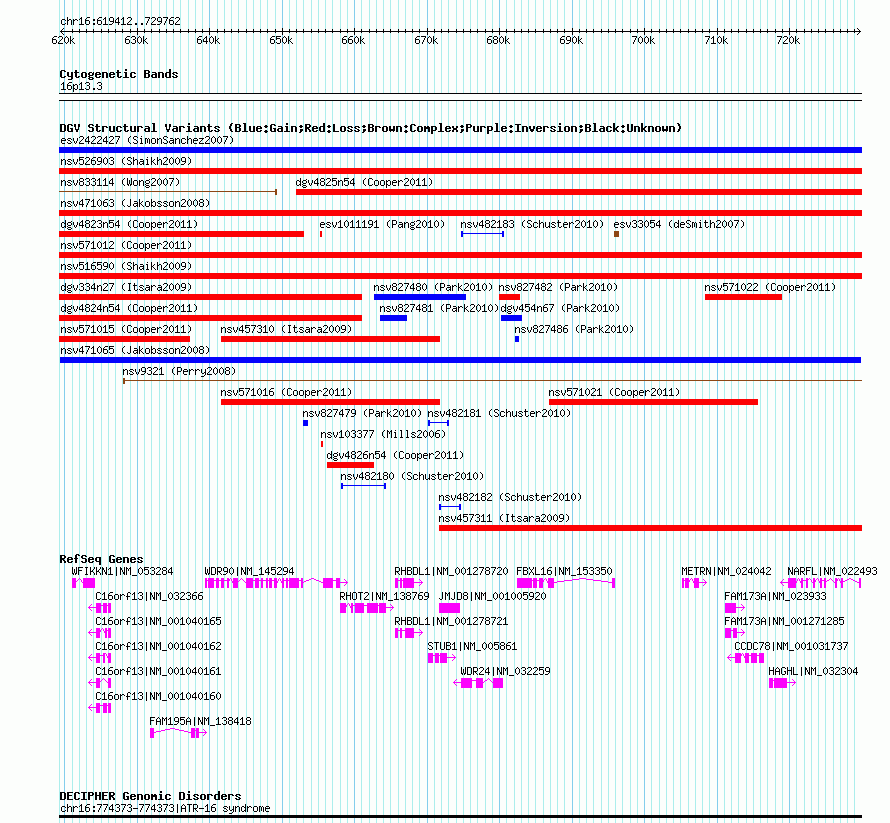Click the METRN NM_024042 gene glyph

click(x=694, y=583)
